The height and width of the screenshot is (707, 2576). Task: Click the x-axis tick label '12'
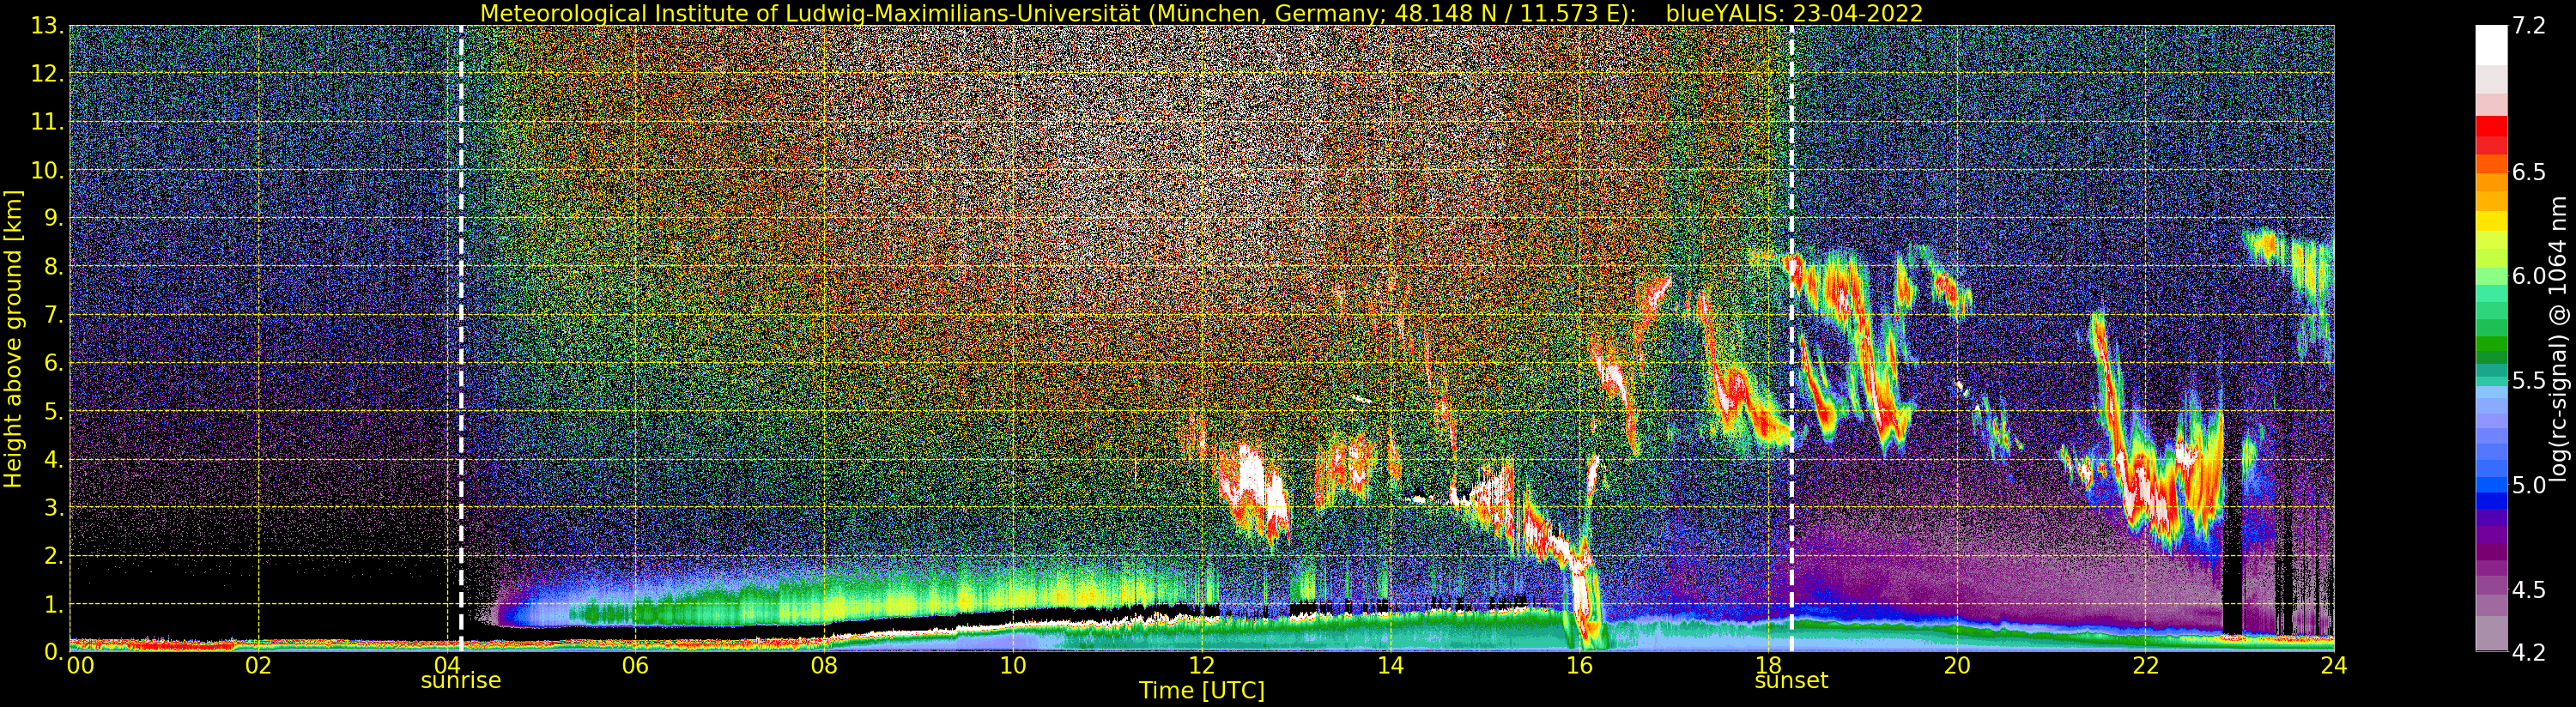tap(1202, 665)
